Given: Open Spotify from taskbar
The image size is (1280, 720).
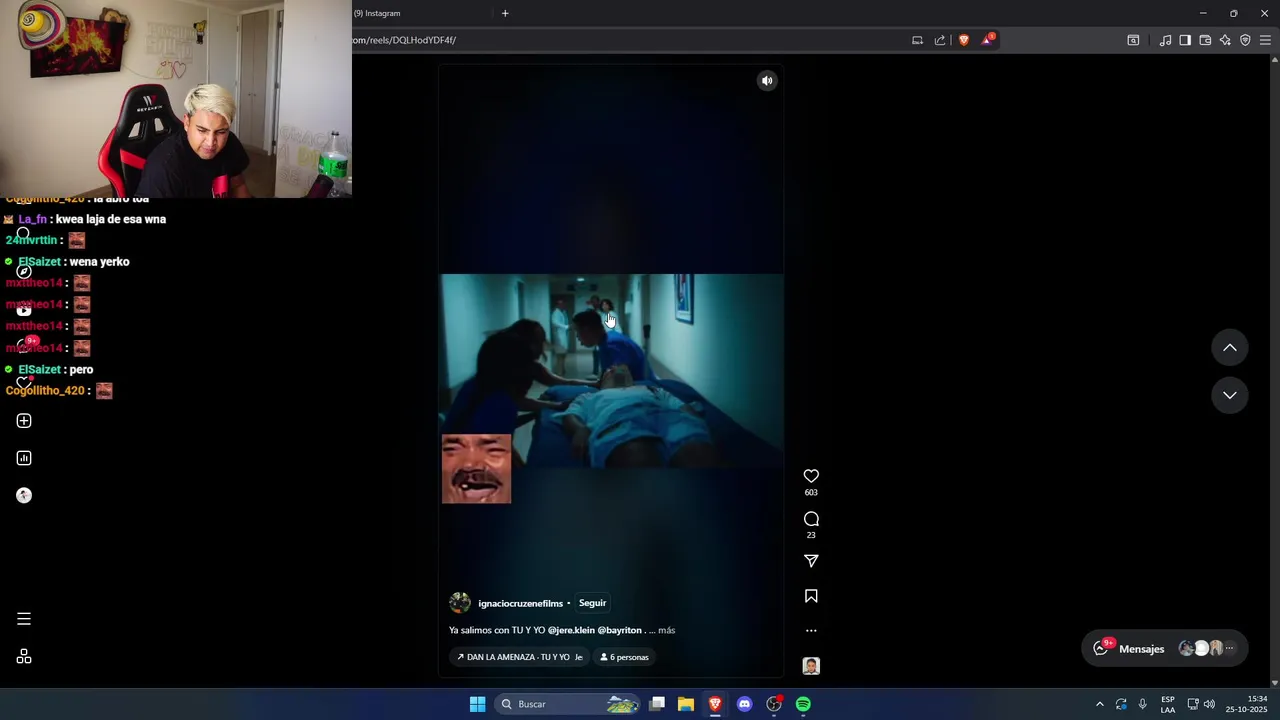Looking at the screenshot, I should pos(803,704).
